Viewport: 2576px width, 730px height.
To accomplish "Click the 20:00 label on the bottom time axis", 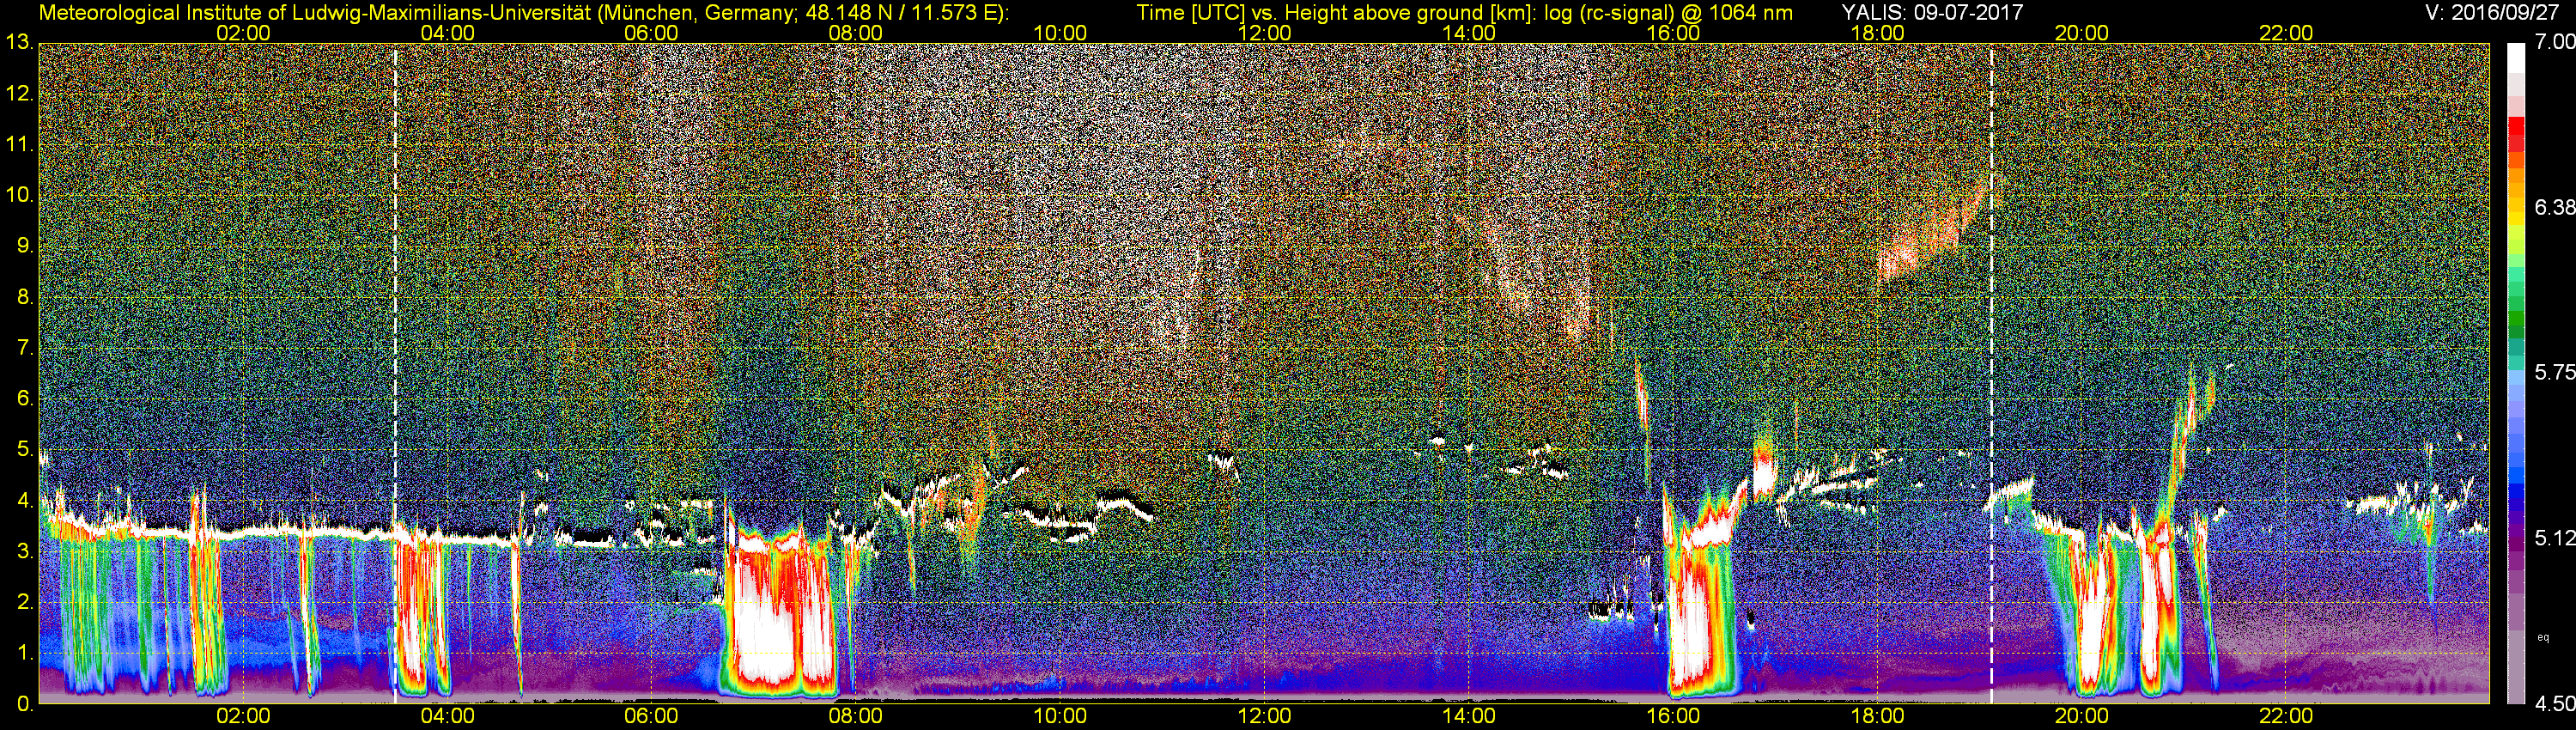I will pos(2082,716).
